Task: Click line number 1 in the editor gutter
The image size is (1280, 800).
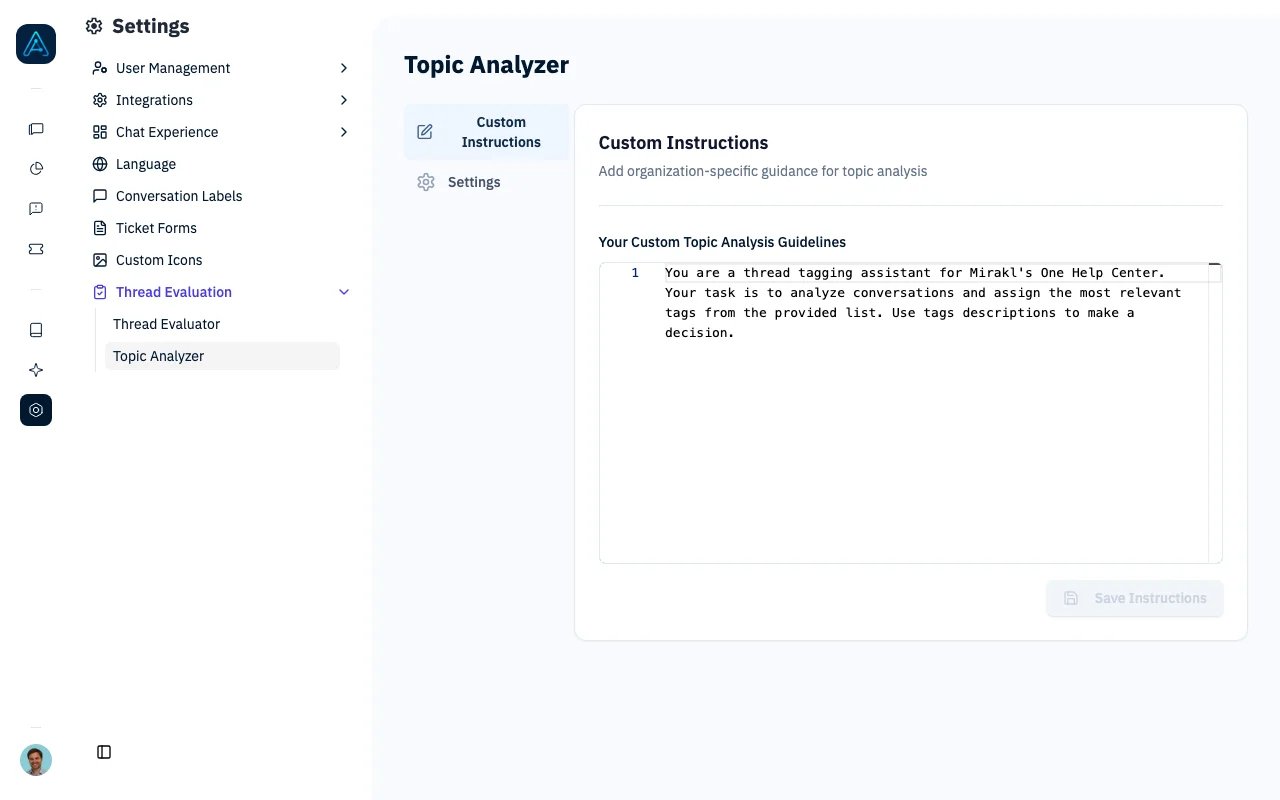Action: [635, 273]
